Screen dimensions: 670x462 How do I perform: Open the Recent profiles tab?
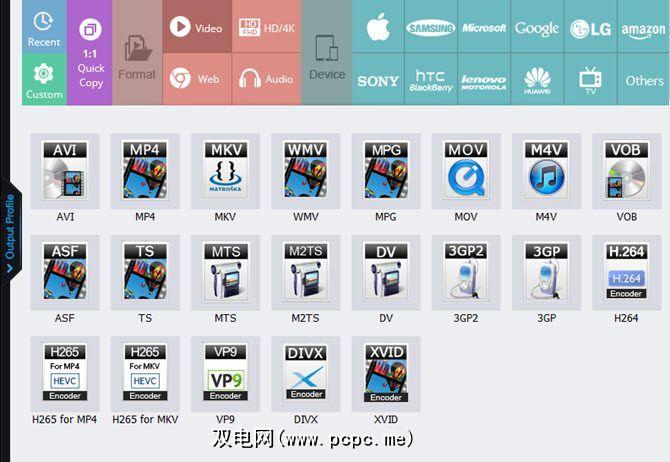(44, 26)
